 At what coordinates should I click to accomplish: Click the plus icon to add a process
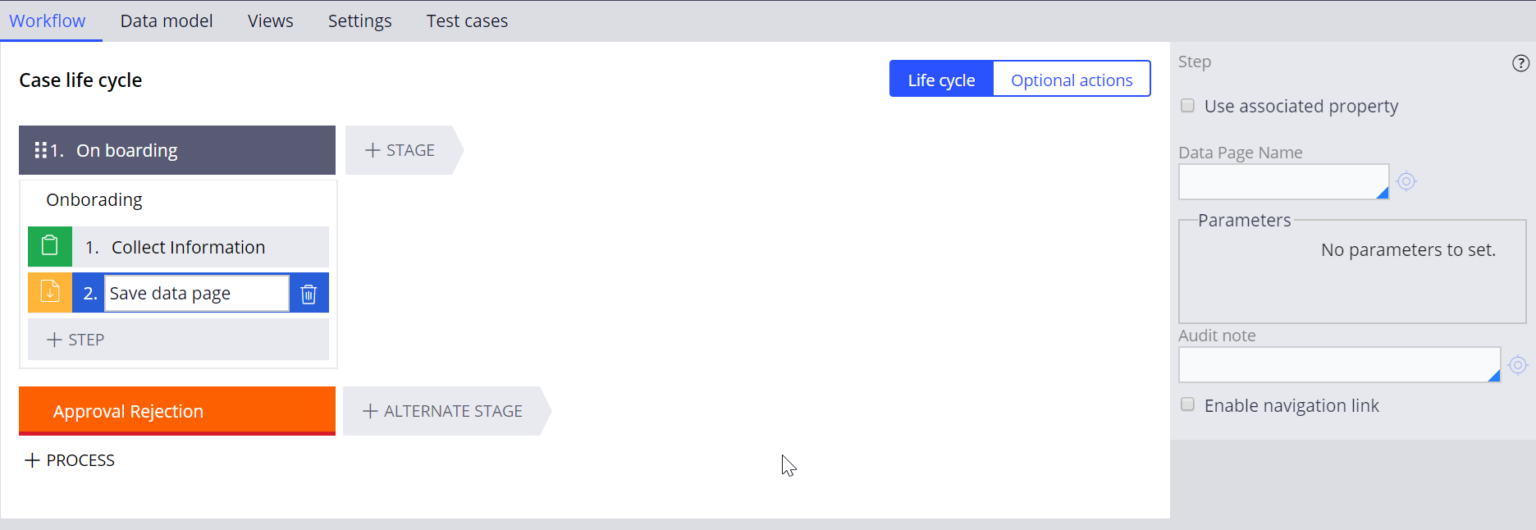(32, 461)
